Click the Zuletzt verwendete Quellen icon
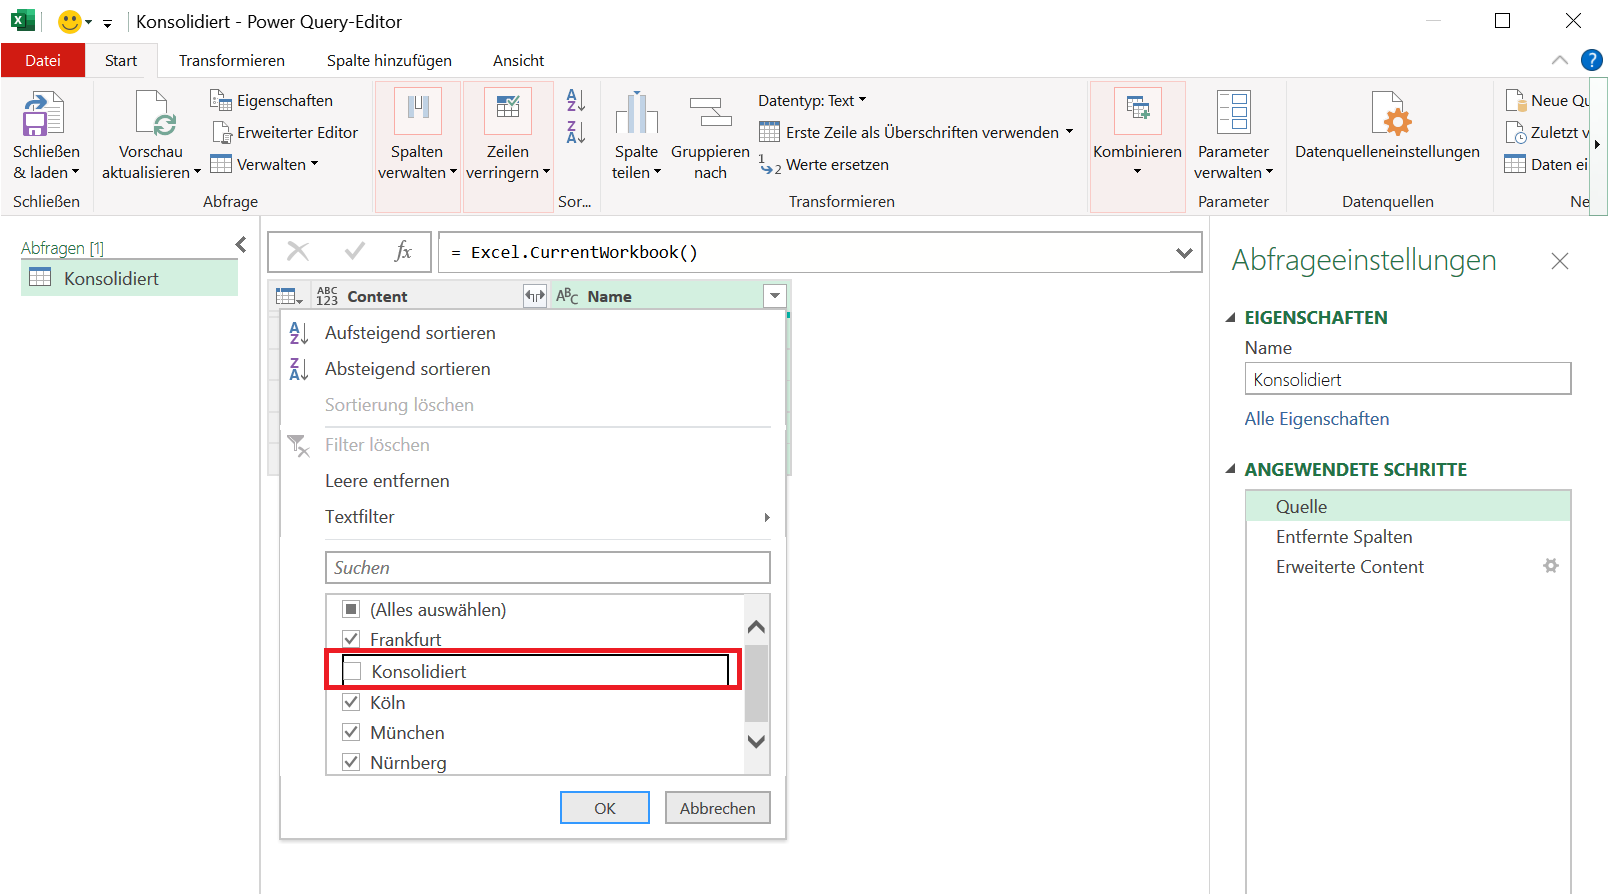Image resolution: width=1609 pixels, height=894 pixels. pyautogui.click(x=1515, y=132)
